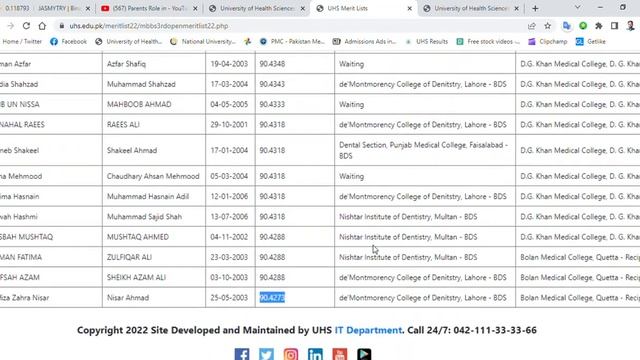Image resolution: width=640 pixels, height=360 pixels.
Task: Click the name SHEIKH AZAM ALI
Action: pos(136,277)
